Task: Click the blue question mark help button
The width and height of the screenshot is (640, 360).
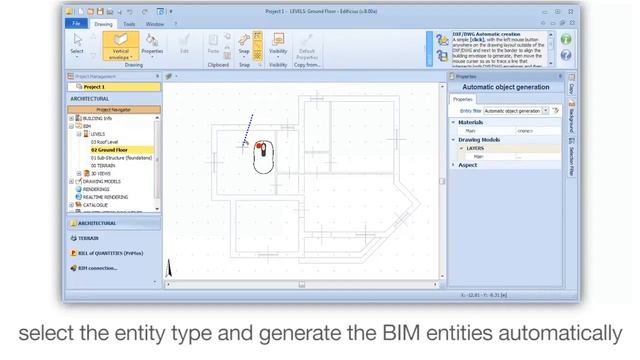Action: pyautogui.click(x=566, y=55)
